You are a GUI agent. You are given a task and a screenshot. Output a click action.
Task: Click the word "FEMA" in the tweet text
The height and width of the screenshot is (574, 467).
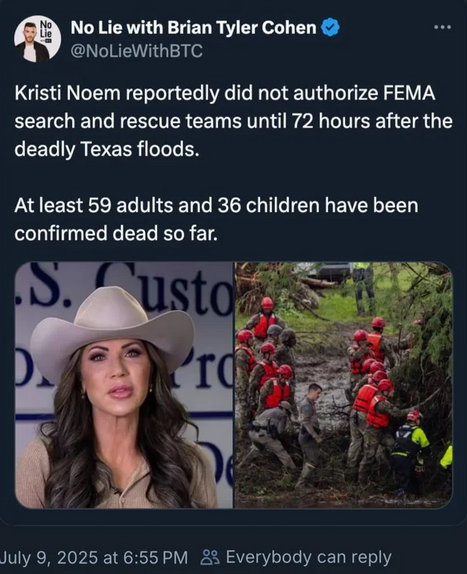coord(409,93)
